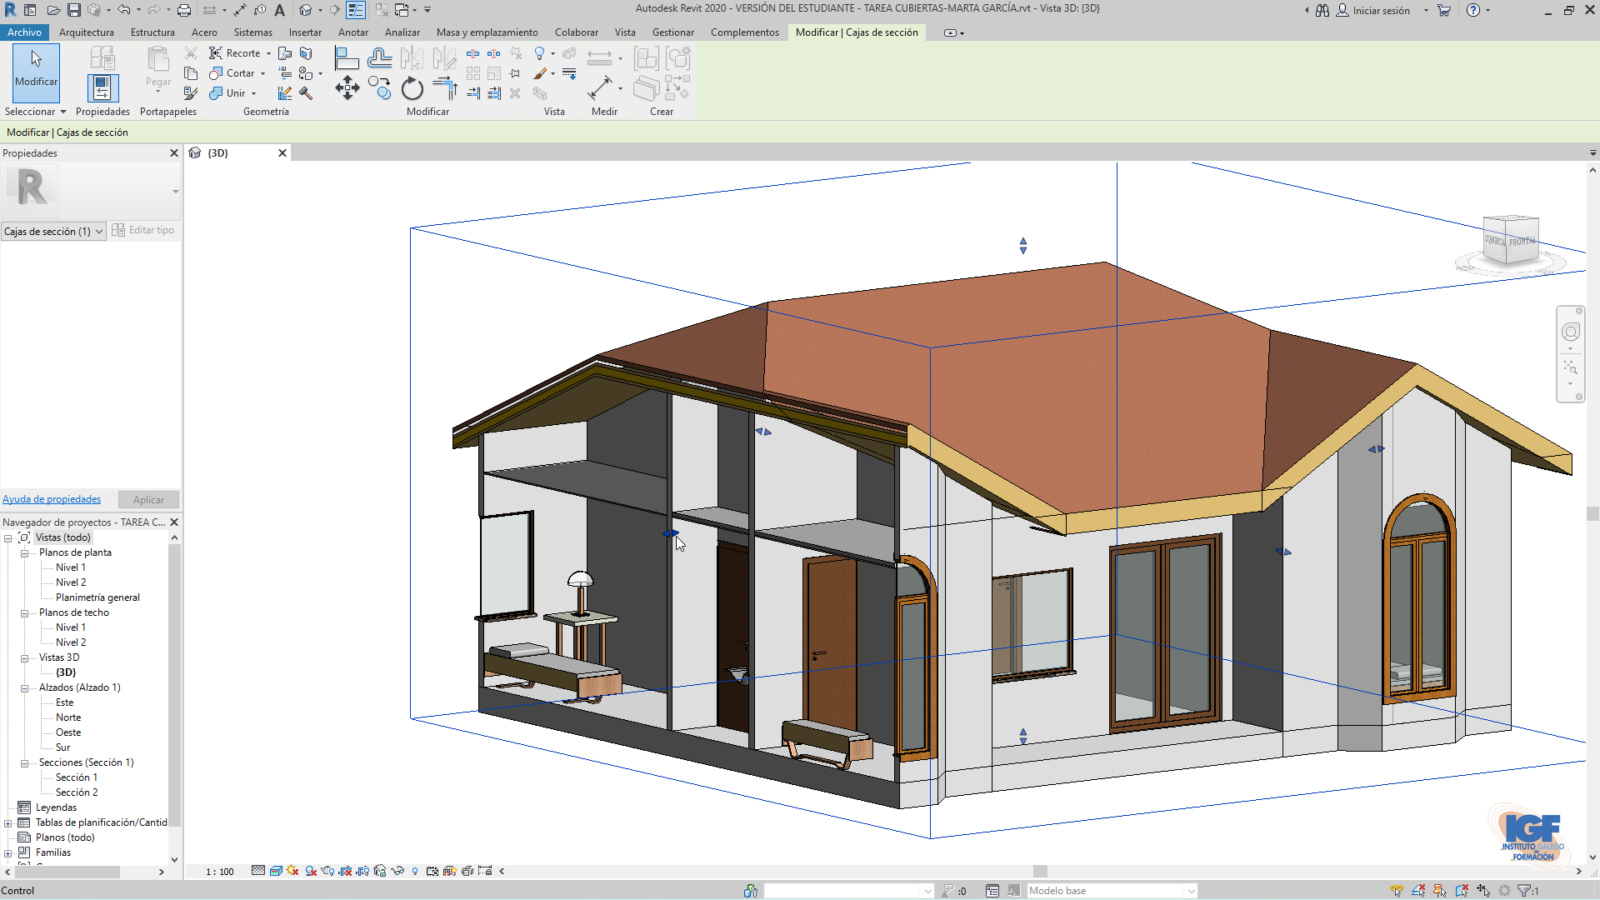The image size is (1600, 900).
Task: Click Iniciar sesión to sign in
Action: pos(1380,10)
